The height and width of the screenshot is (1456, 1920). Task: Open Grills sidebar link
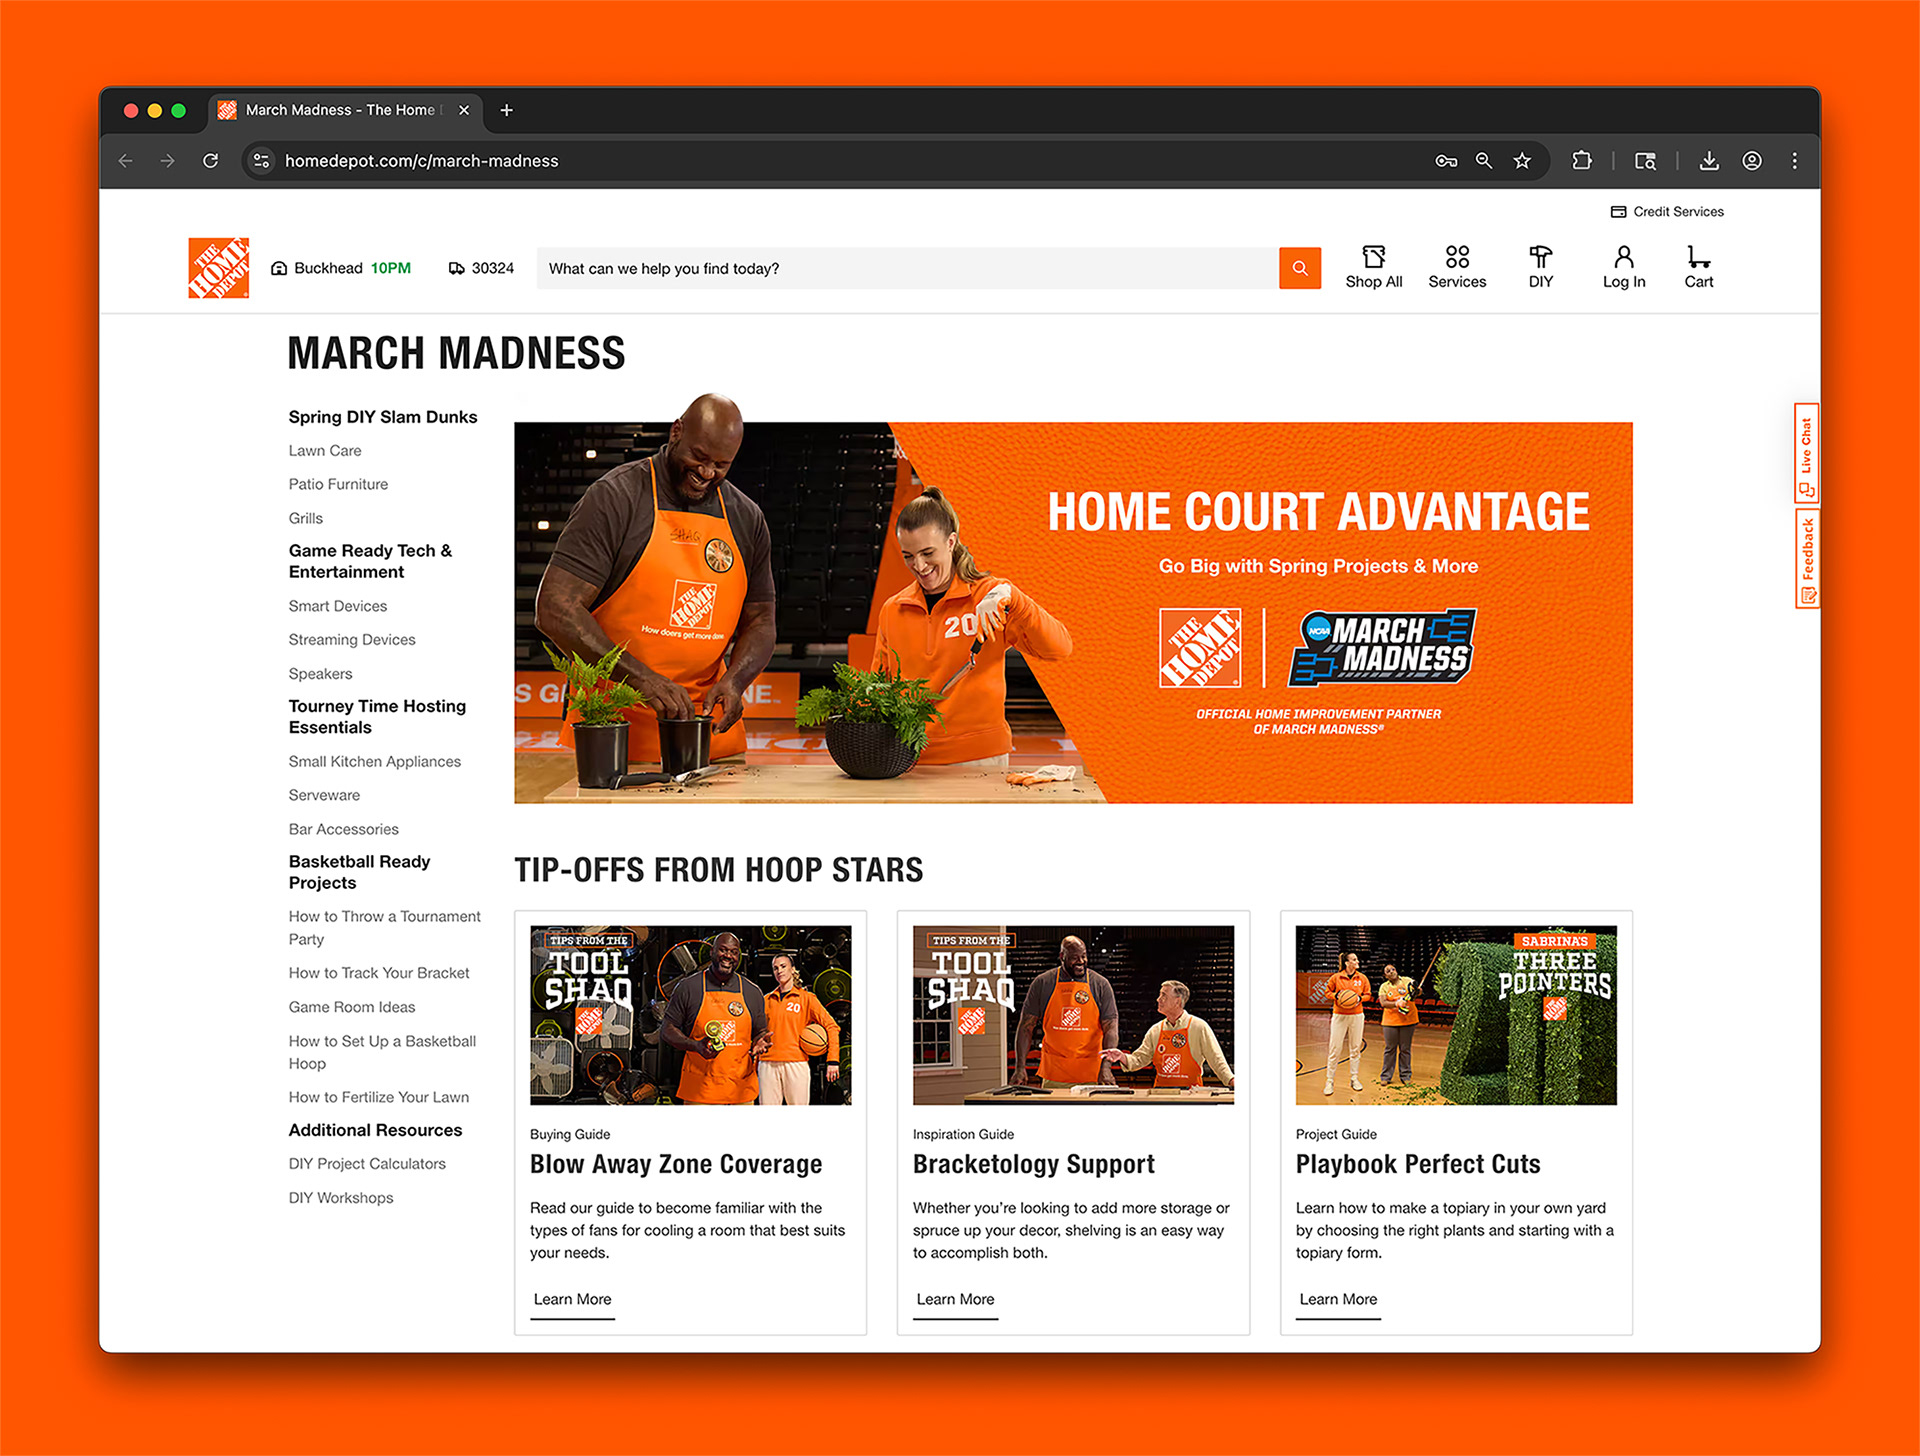[x=306, y=518]
